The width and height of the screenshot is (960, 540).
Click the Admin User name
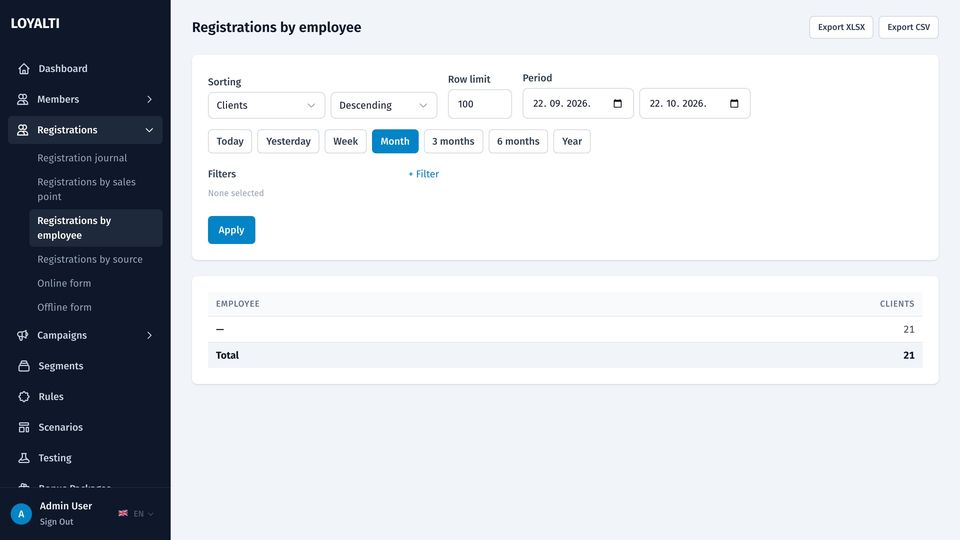click(66, 506)
